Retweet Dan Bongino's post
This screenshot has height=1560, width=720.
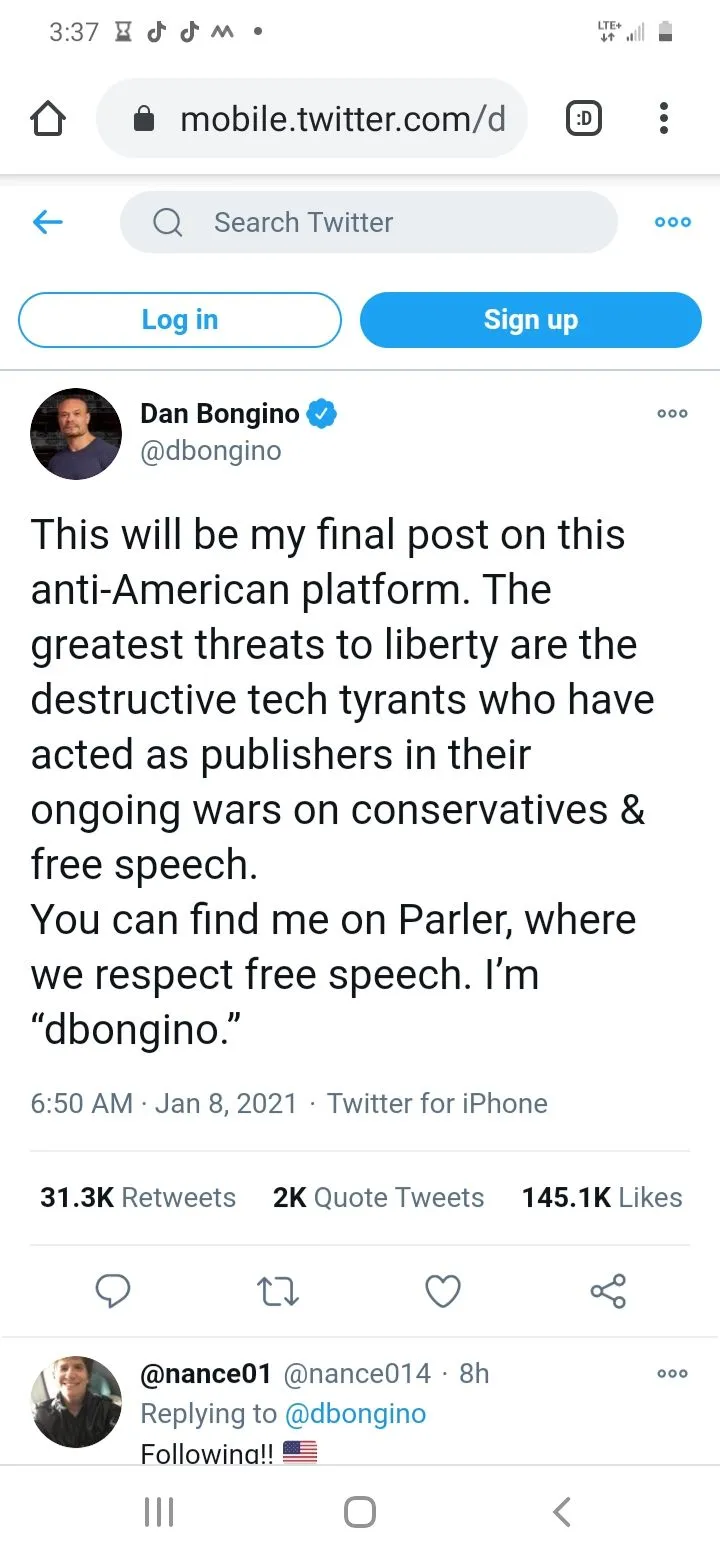(x=278, y=1291)
